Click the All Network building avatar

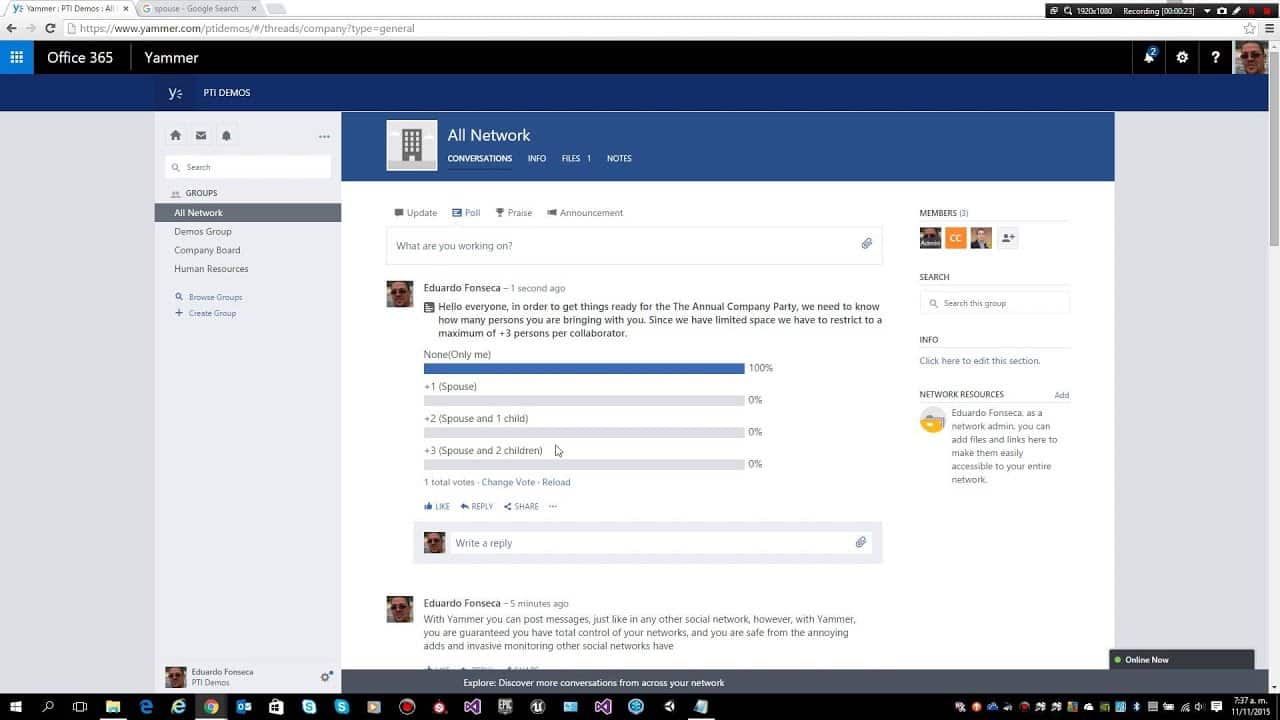pyautogui.click(x=412, y=146)
